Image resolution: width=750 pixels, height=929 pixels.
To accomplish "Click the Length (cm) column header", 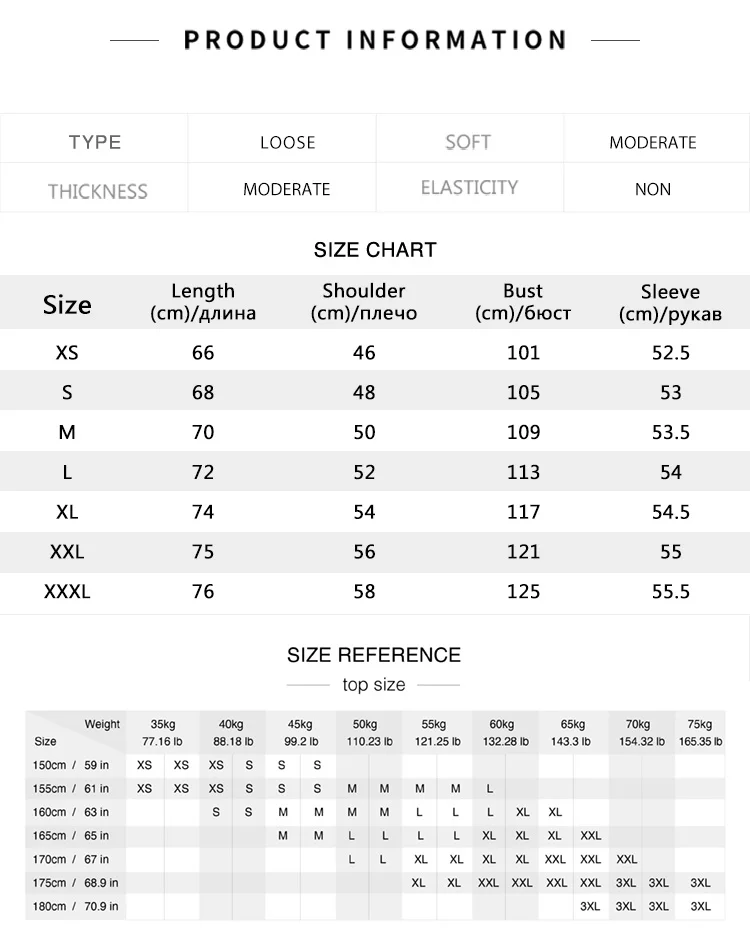I will 203,302.
